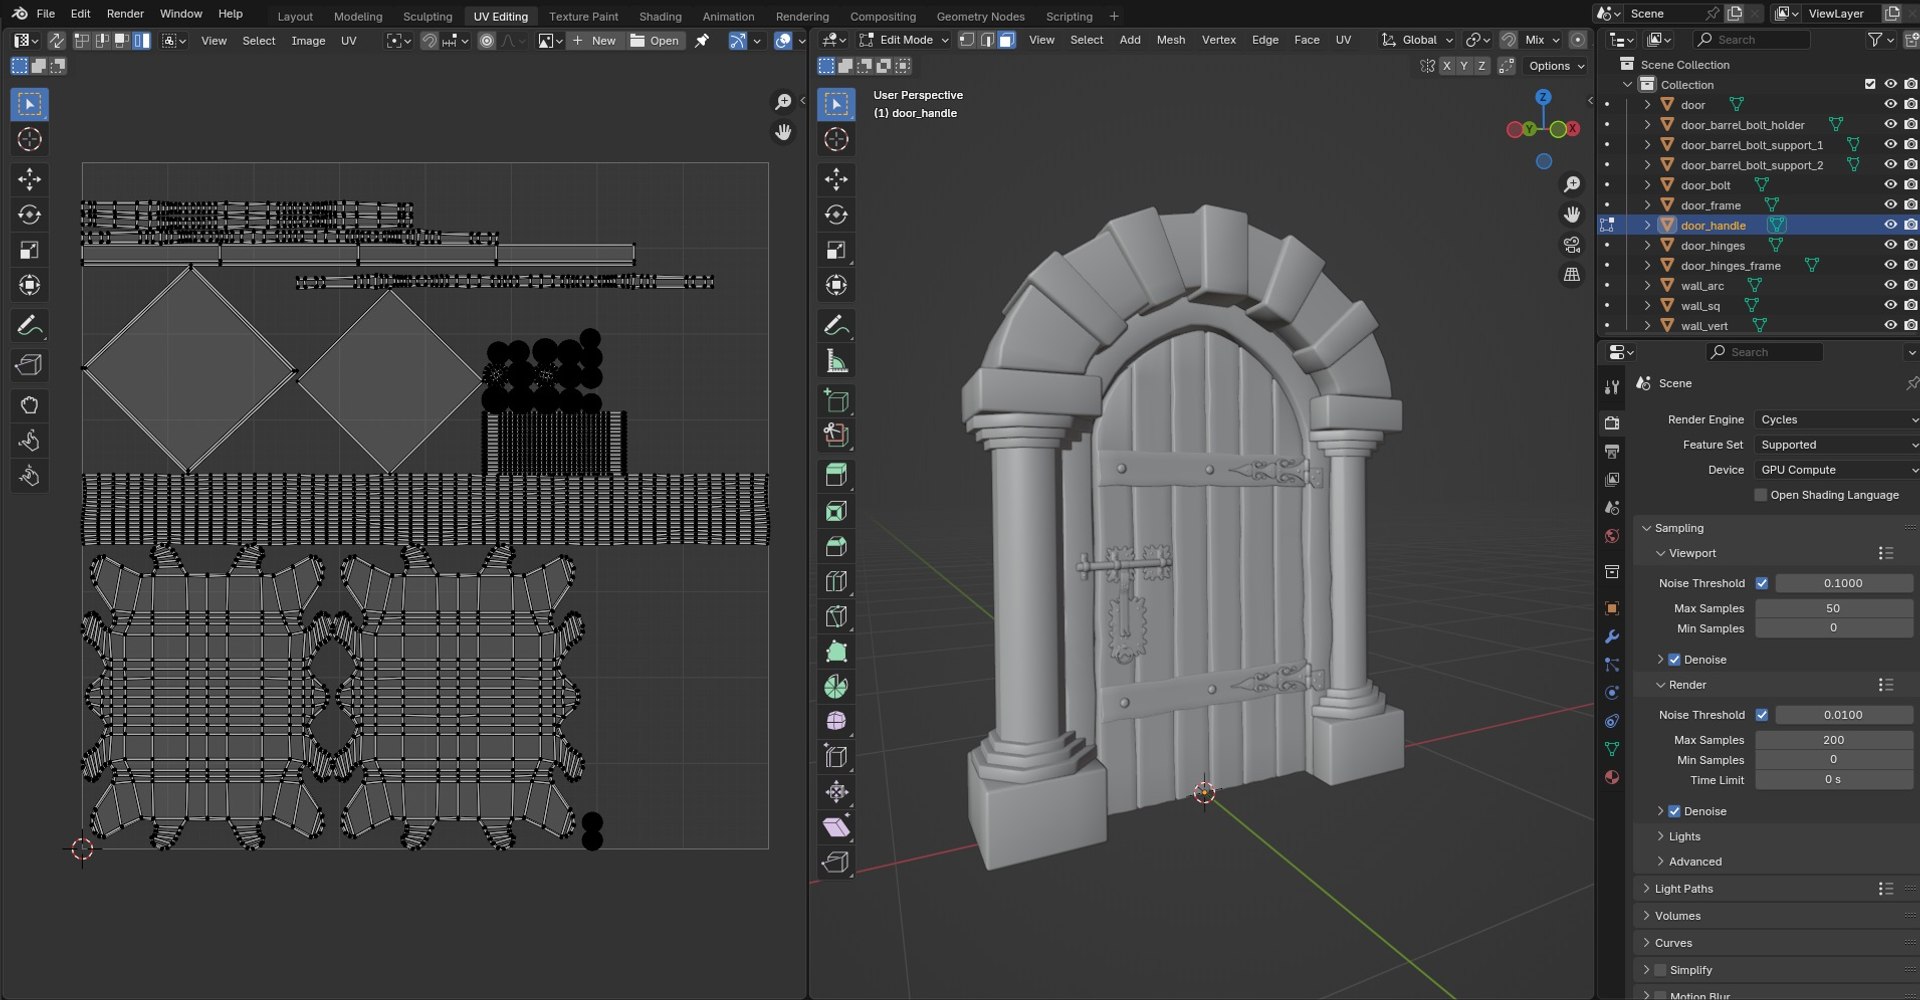Hide door_frame in viewport
This screenshot has width=1920, height=1000.
click(x=1890, y=205)
